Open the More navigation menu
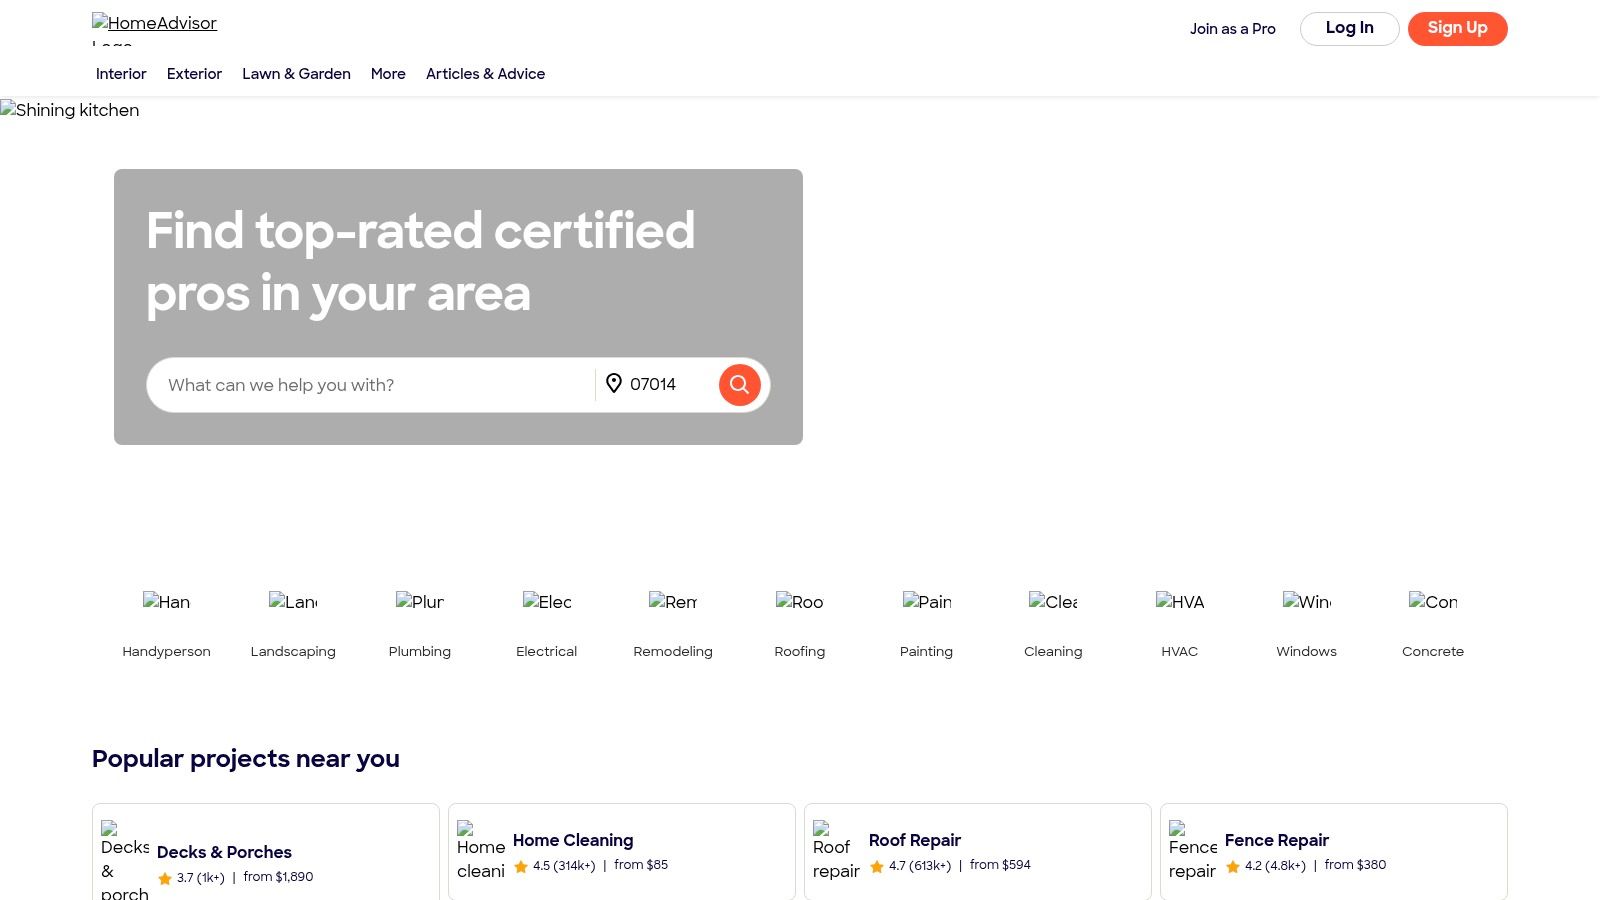1600x900 pixels. coord(388,73)
